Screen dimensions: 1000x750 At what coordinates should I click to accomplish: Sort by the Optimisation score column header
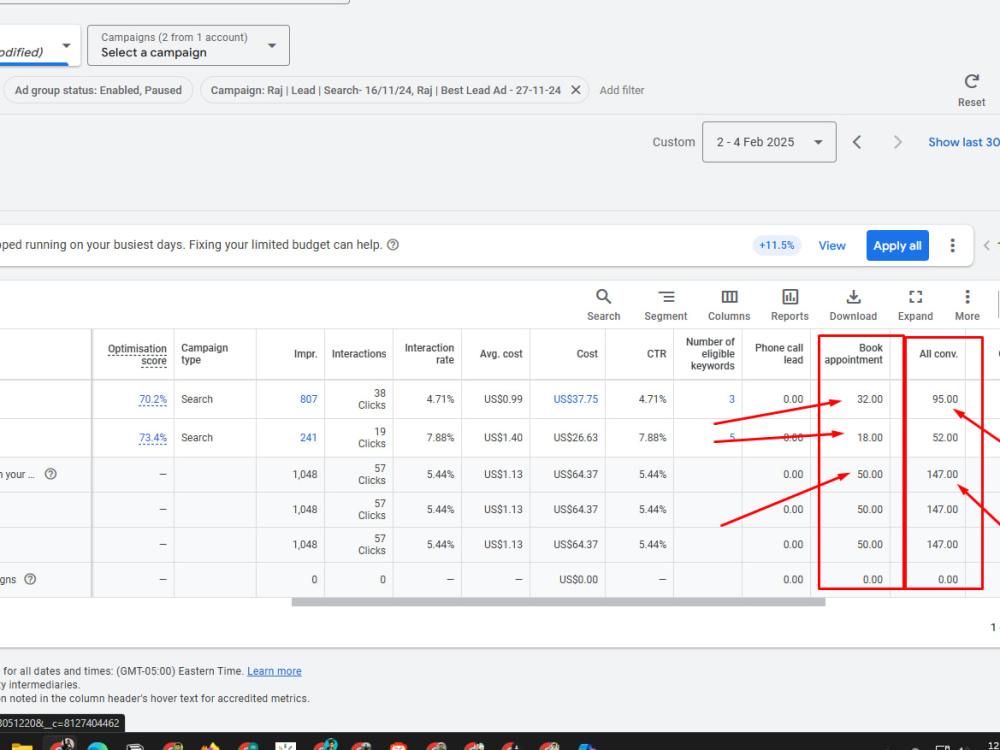pos(137,354)
